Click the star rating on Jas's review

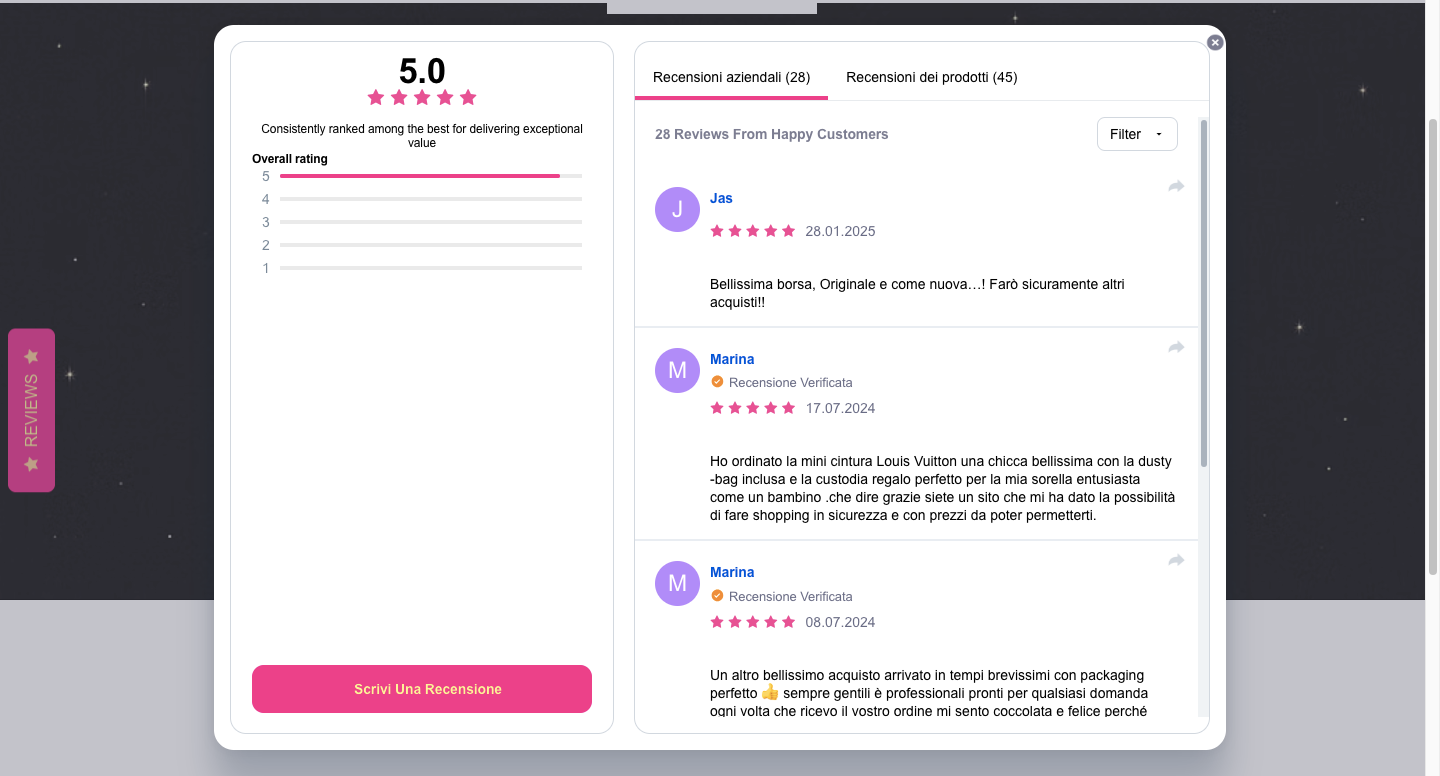753,231
